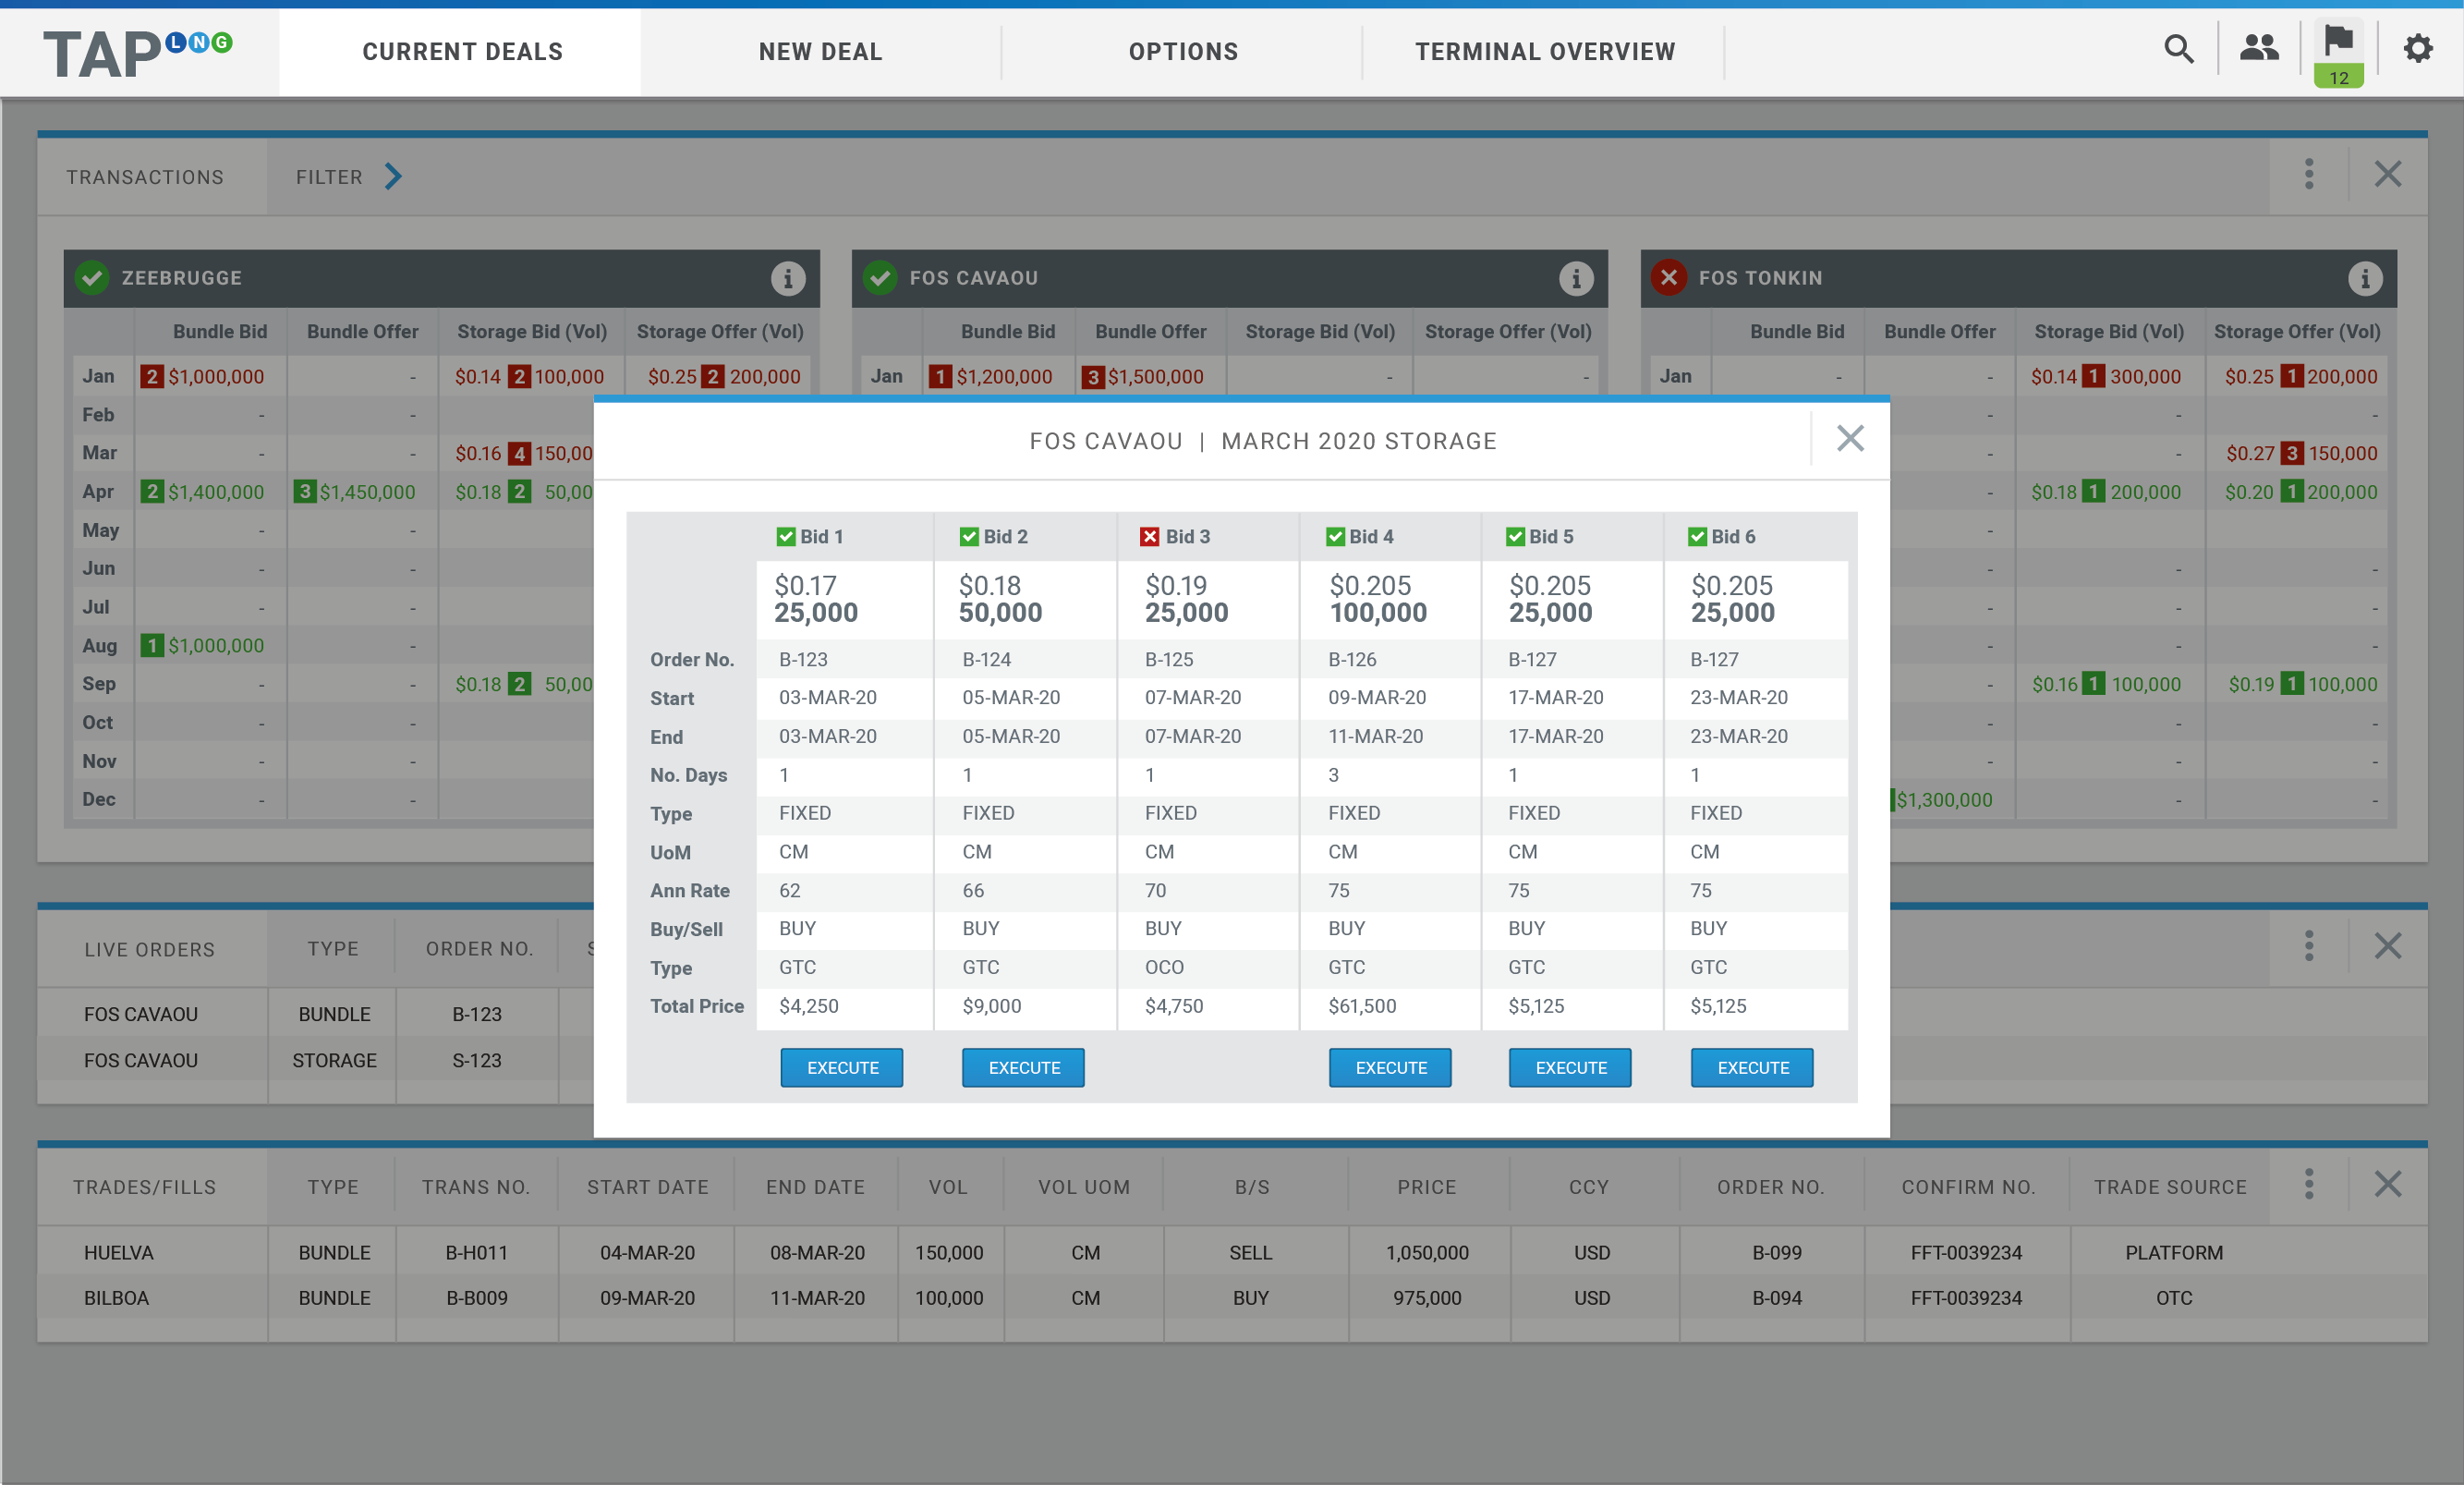Open Live Orders panel three-dot menu

2308,946
